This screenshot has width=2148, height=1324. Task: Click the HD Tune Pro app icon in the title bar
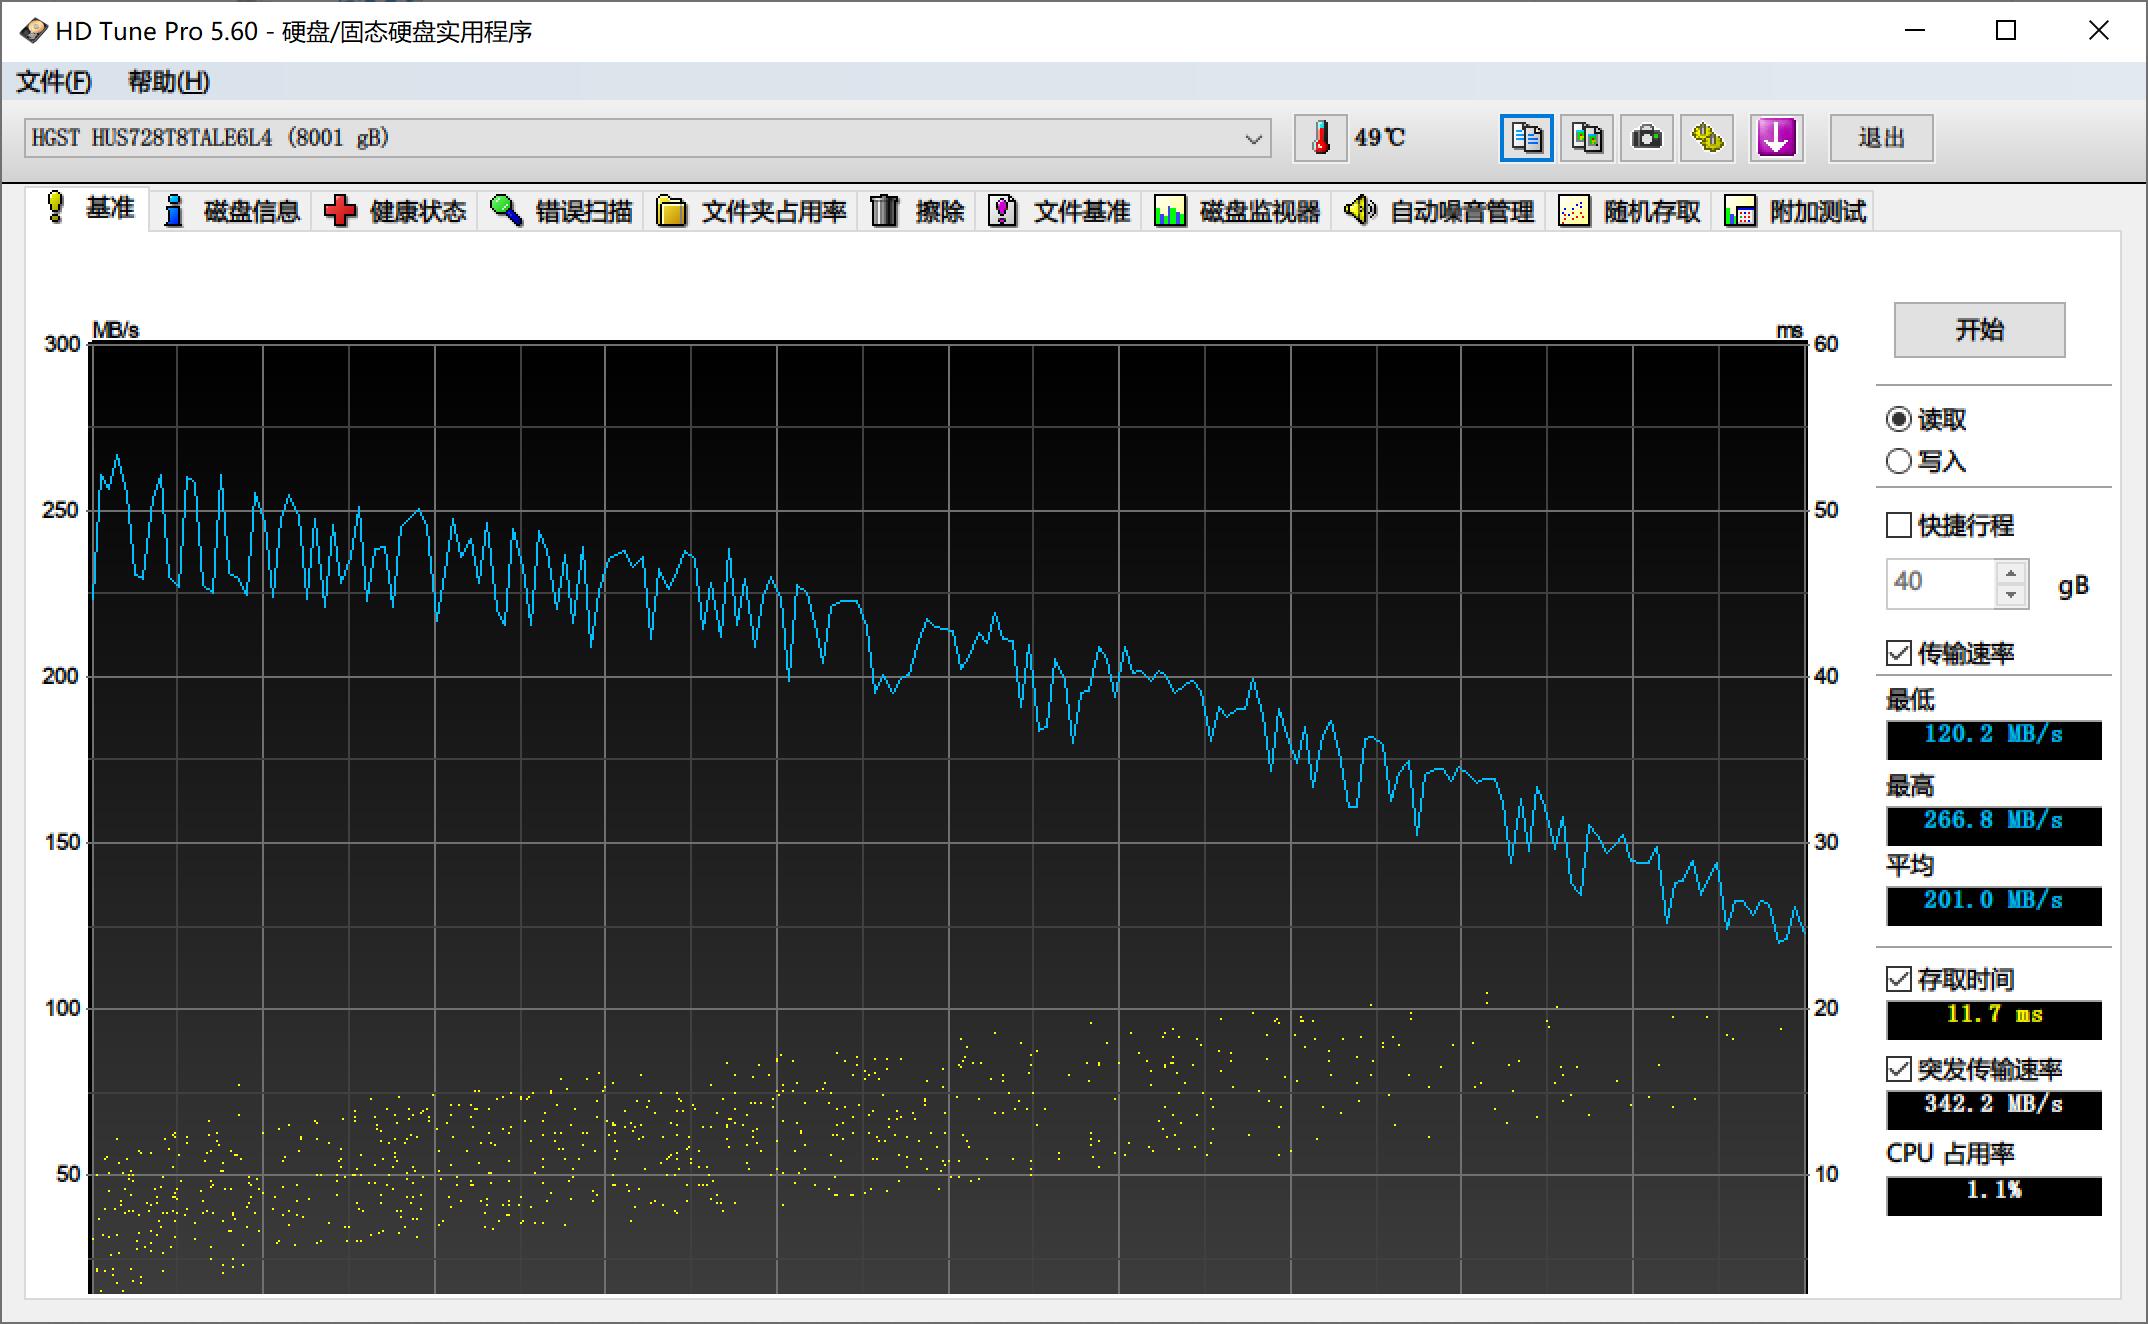(x=32, y=31)
